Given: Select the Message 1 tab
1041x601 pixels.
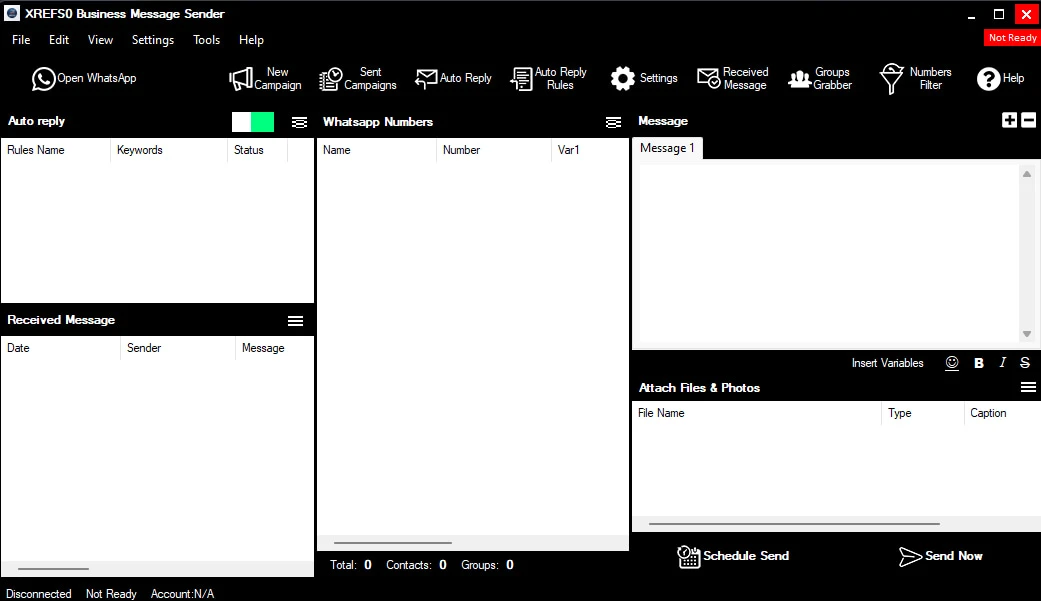Looking at the screenshot, I should click(667, 148).
